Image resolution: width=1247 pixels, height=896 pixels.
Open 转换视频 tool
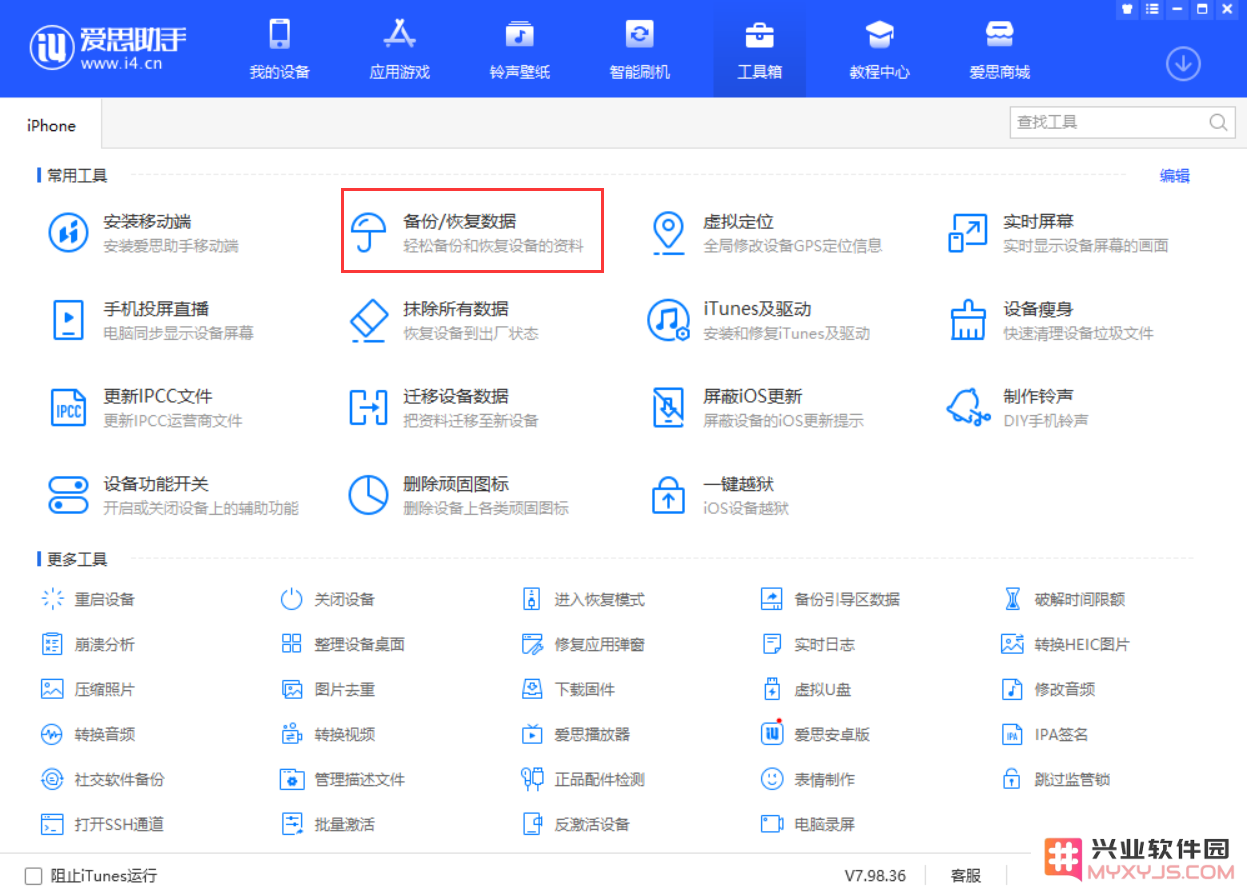click(328, 734)
